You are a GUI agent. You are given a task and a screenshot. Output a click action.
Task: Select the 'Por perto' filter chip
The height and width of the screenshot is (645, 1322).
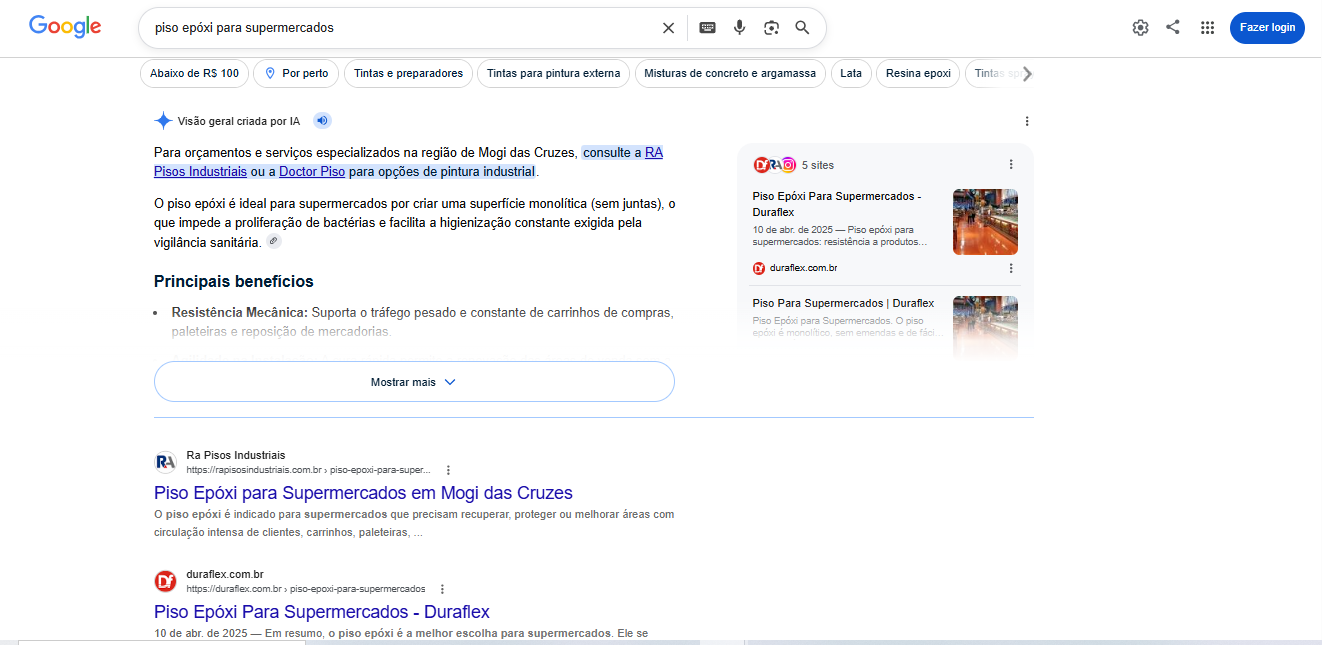point(295,73)
